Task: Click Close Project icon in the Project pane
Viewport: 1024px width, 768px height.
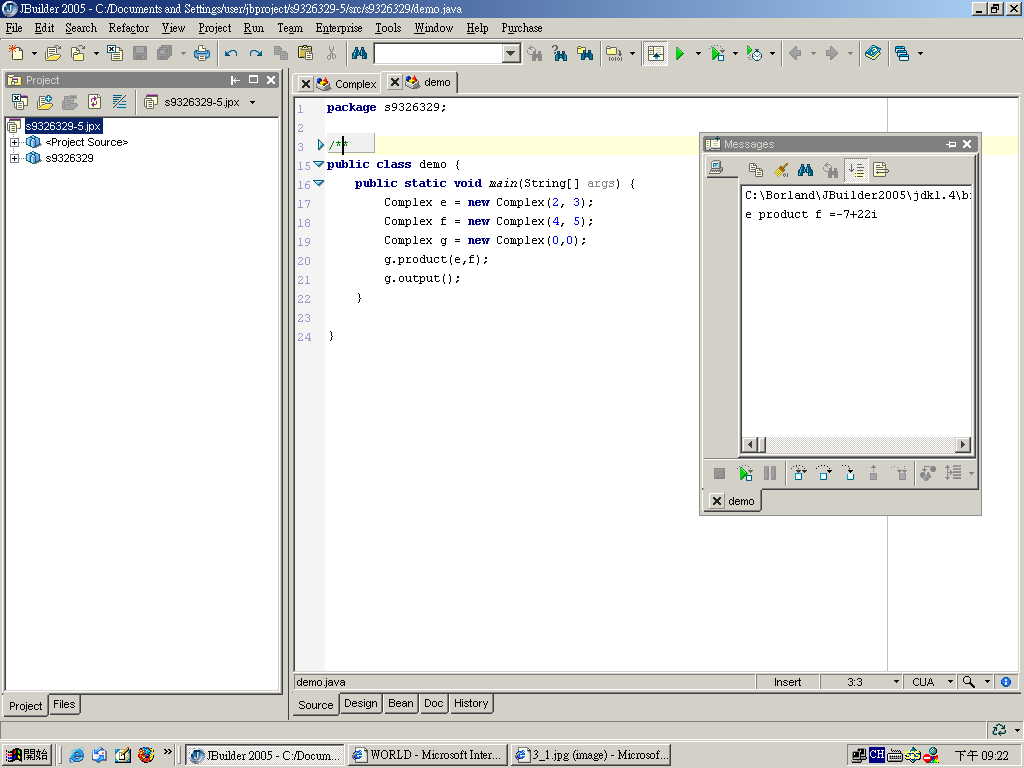Action: 20,102
